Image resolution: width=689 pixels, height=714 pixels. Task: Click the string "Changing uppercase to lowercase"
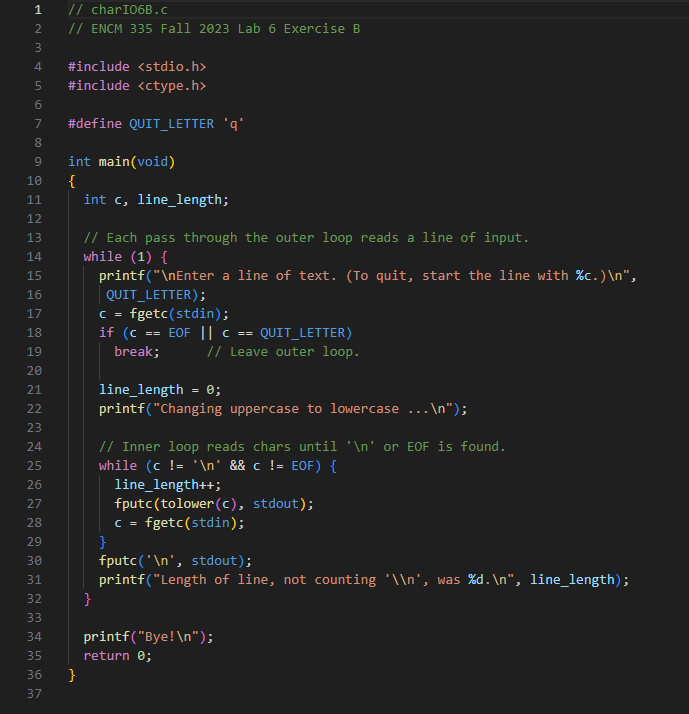[x=280, y=409]
